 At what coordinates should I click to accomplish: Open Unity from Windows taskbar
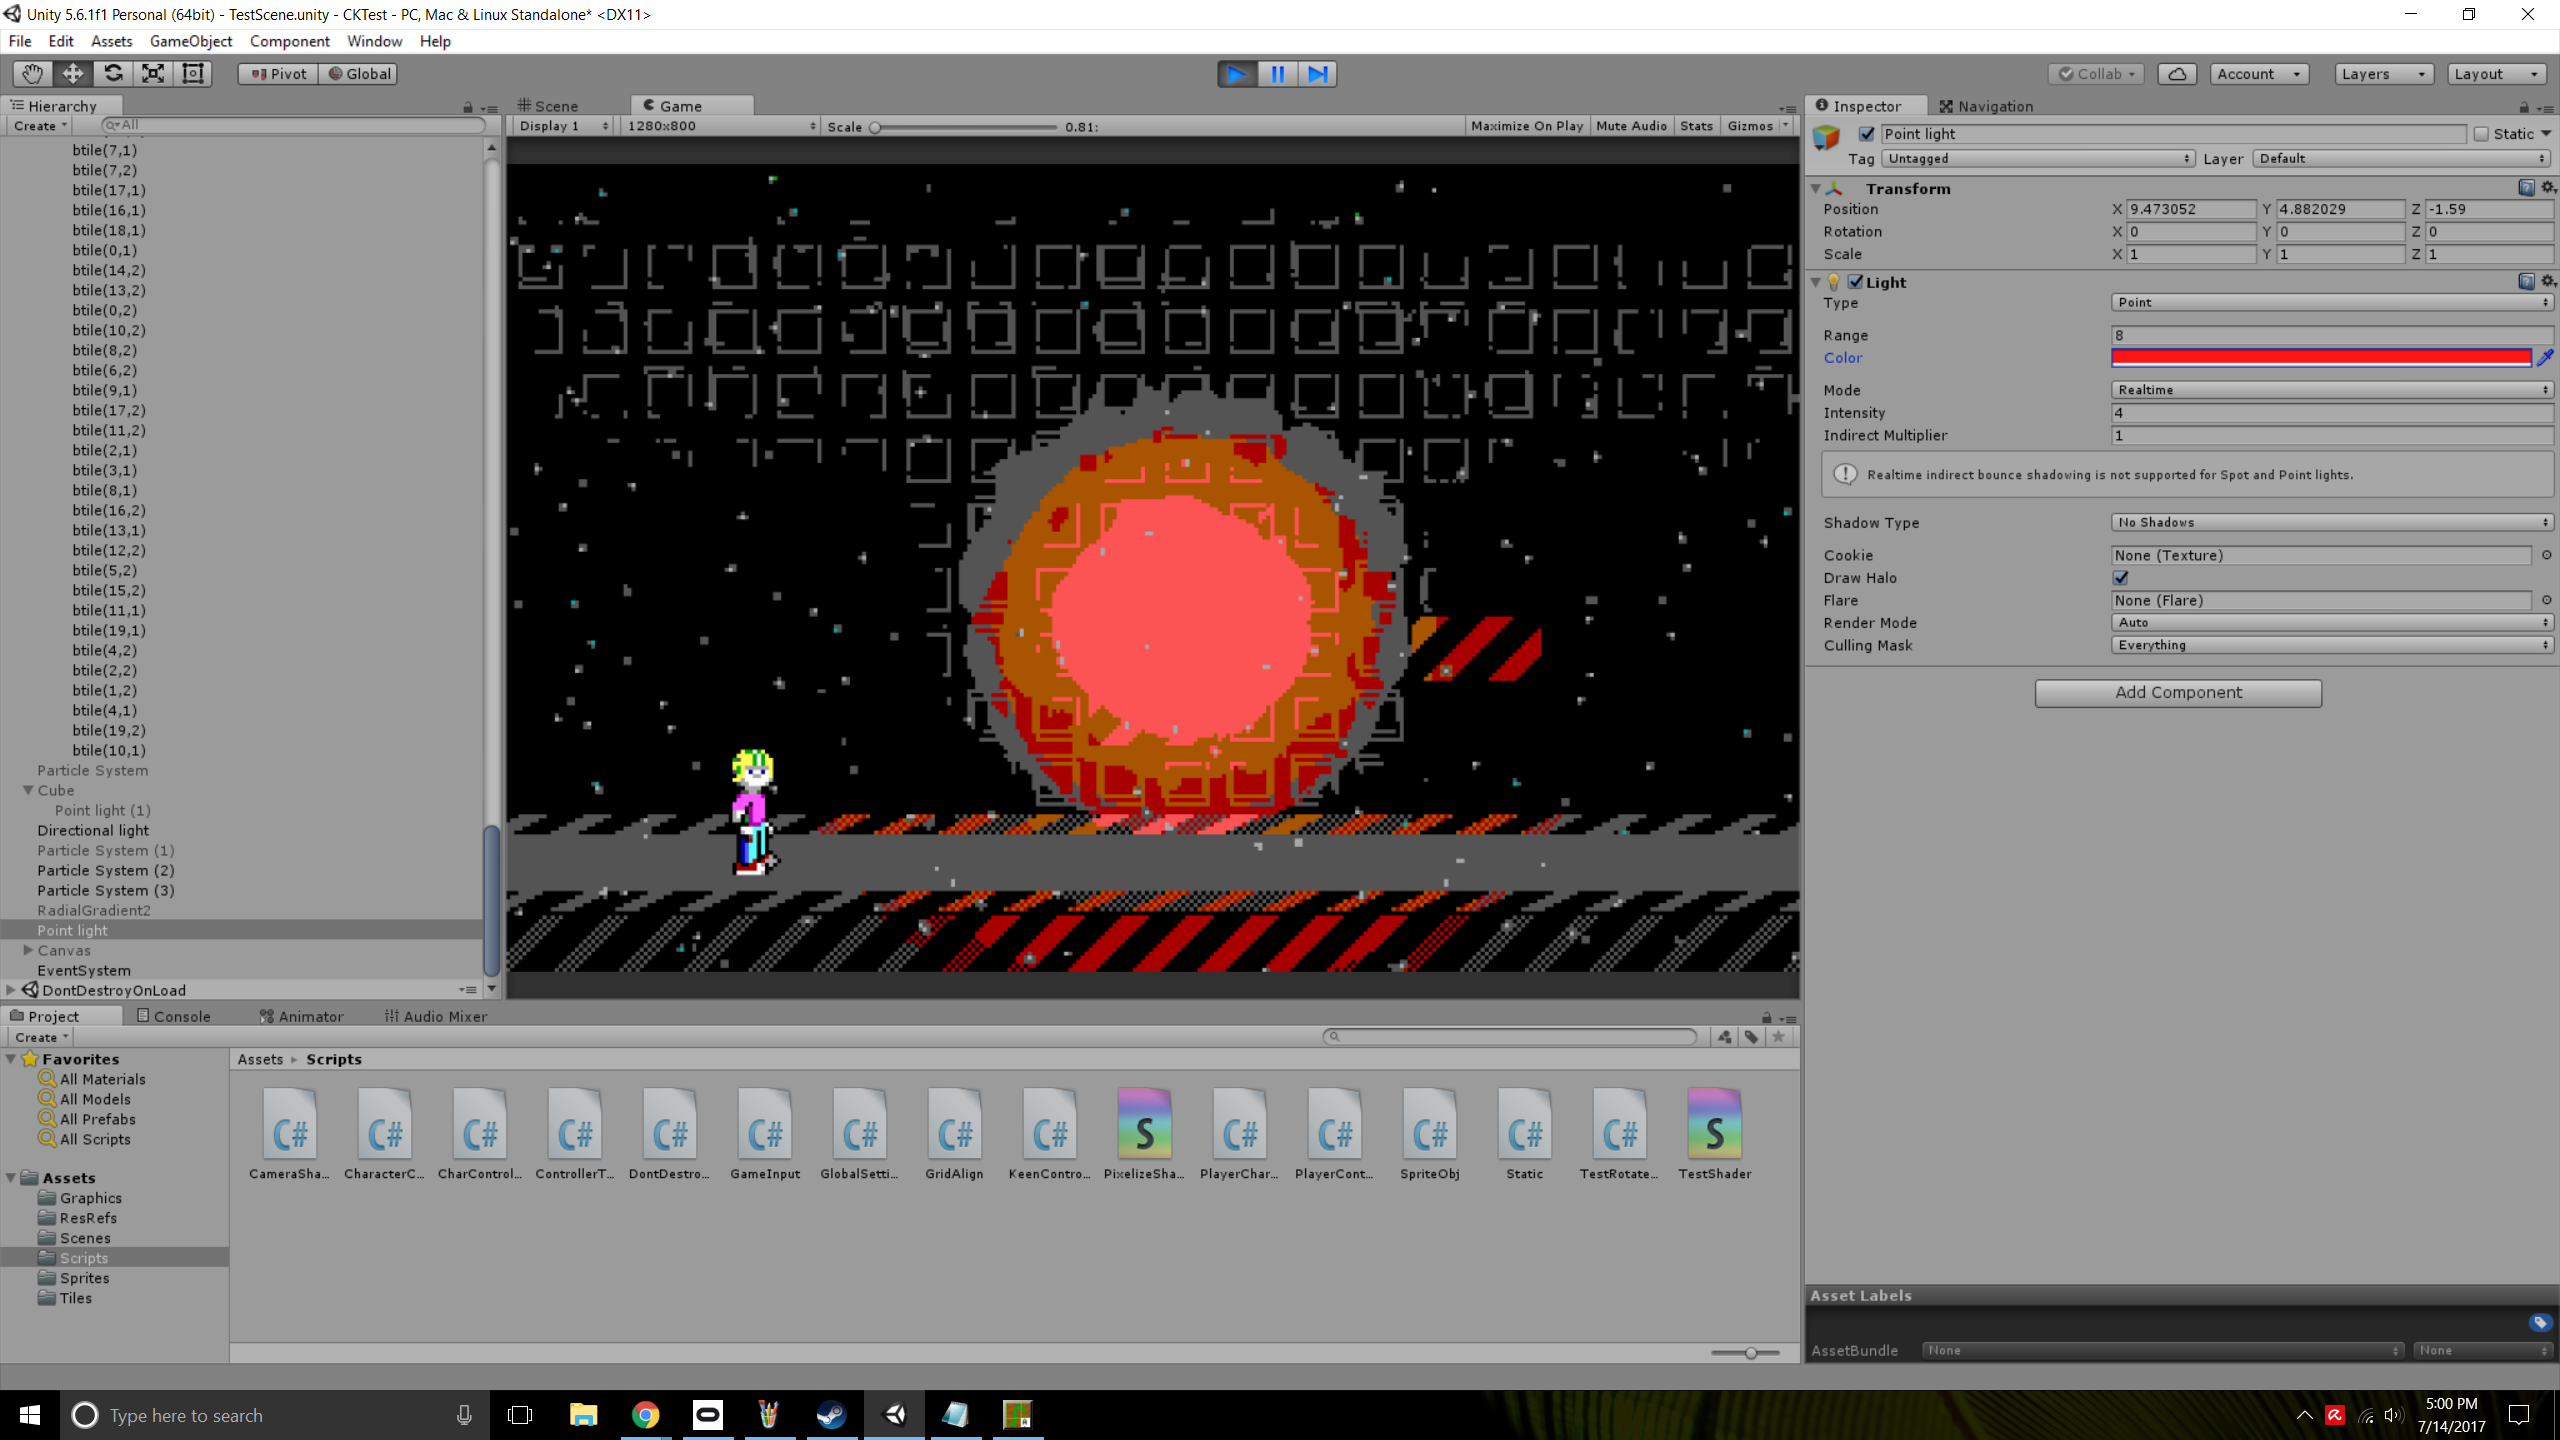click(x=895, y=1414)
